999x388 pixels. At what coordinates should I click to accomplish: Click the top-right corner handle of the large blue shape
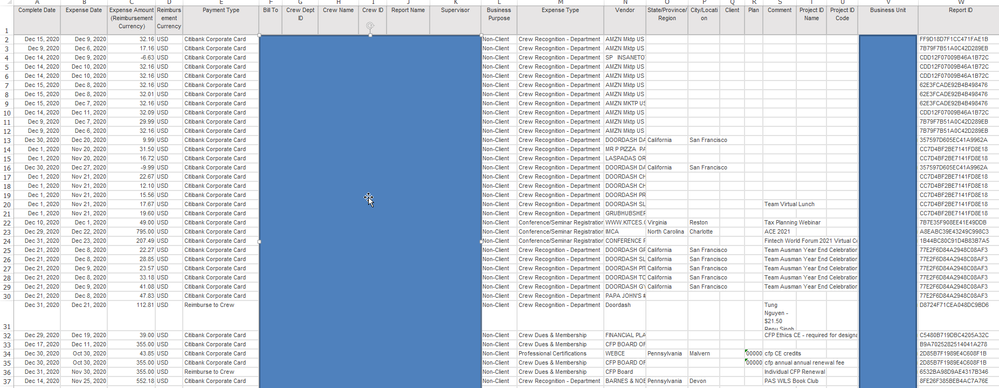pos(481,36)
